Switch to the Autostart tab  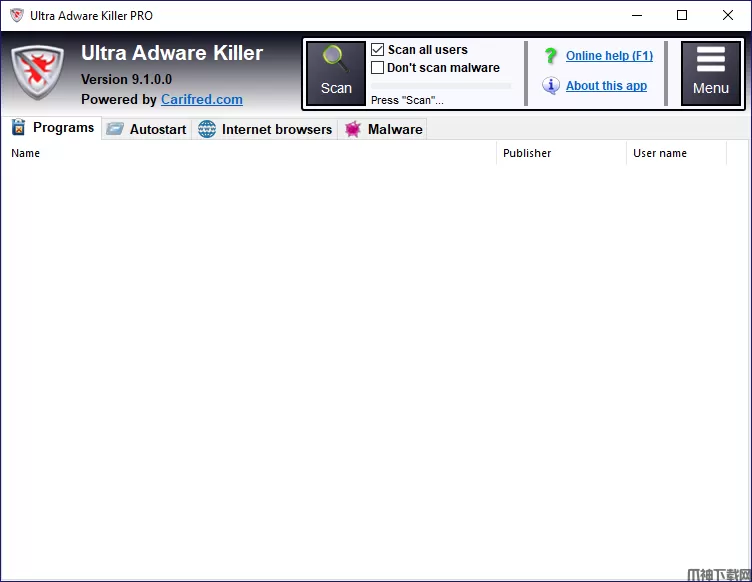pos(146,129)
